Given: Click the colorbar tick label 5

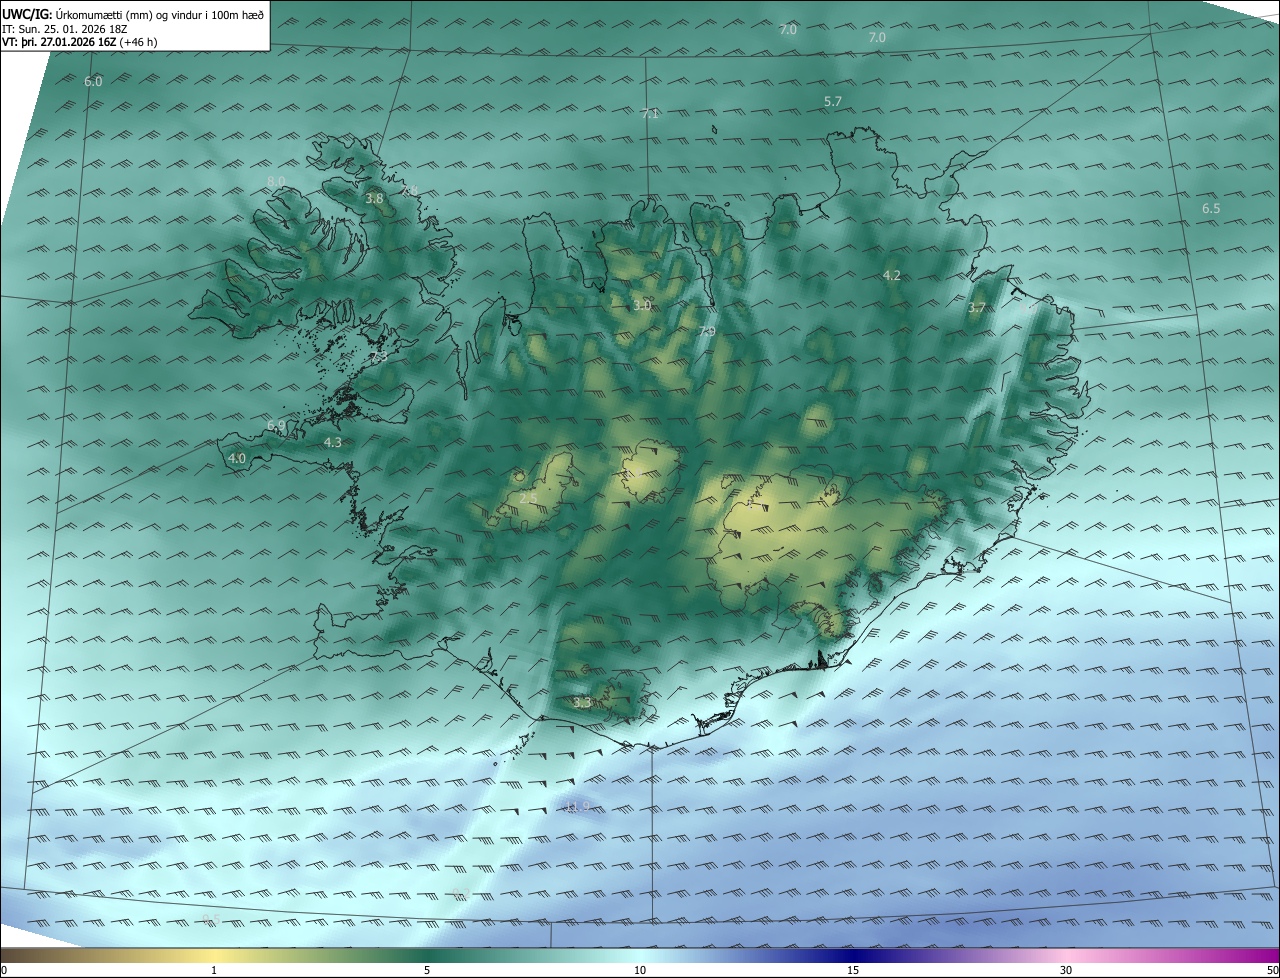Looking at the screenshot, I should [x=427, y=970].
